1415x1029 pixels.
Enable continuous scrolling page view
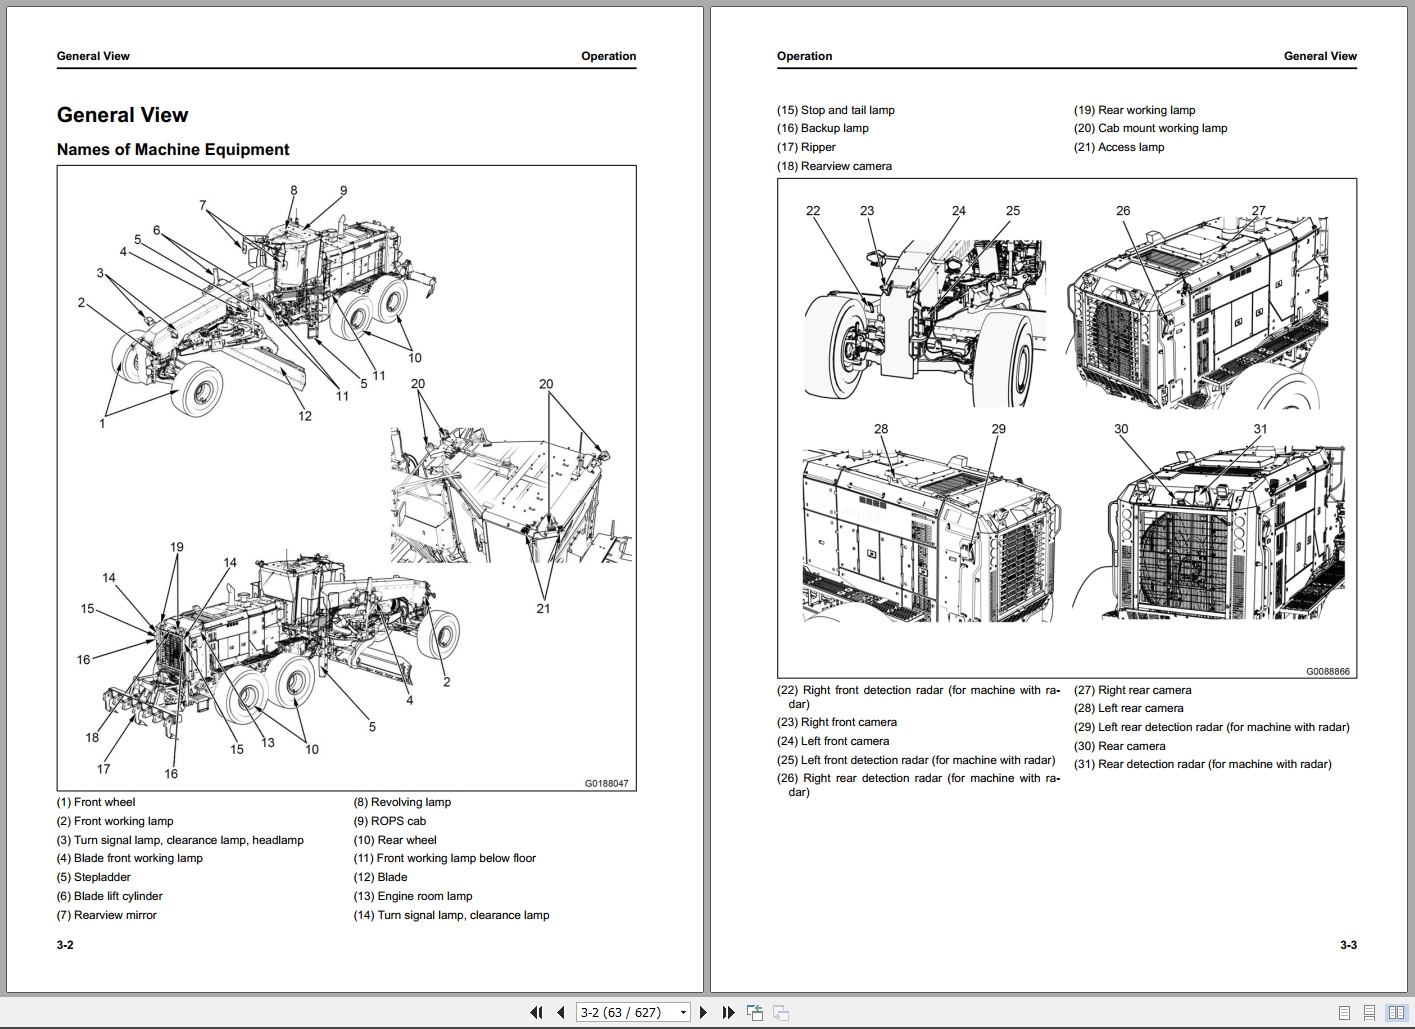(x=1370, y=1012)
